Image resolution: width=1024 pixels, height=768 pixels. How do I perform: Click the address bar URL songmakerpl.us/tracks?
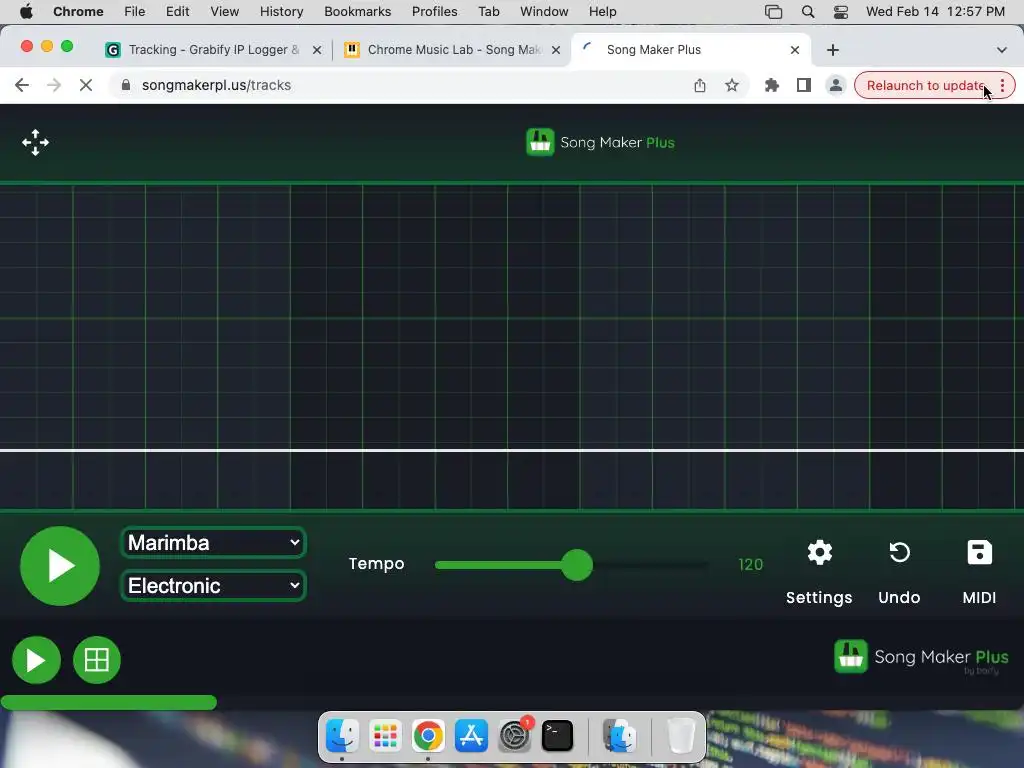pos(216,85)
